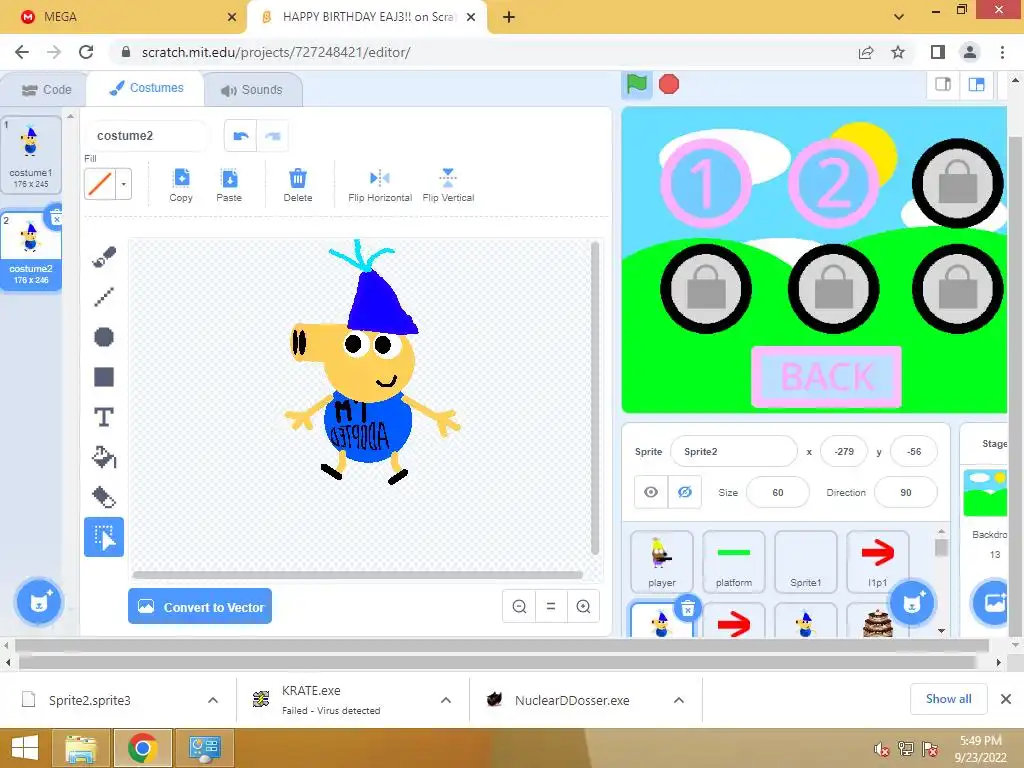Click the sprite Direction field
Image resolution: width=1024 pixels, height=768 pixels.
(905, 492)
